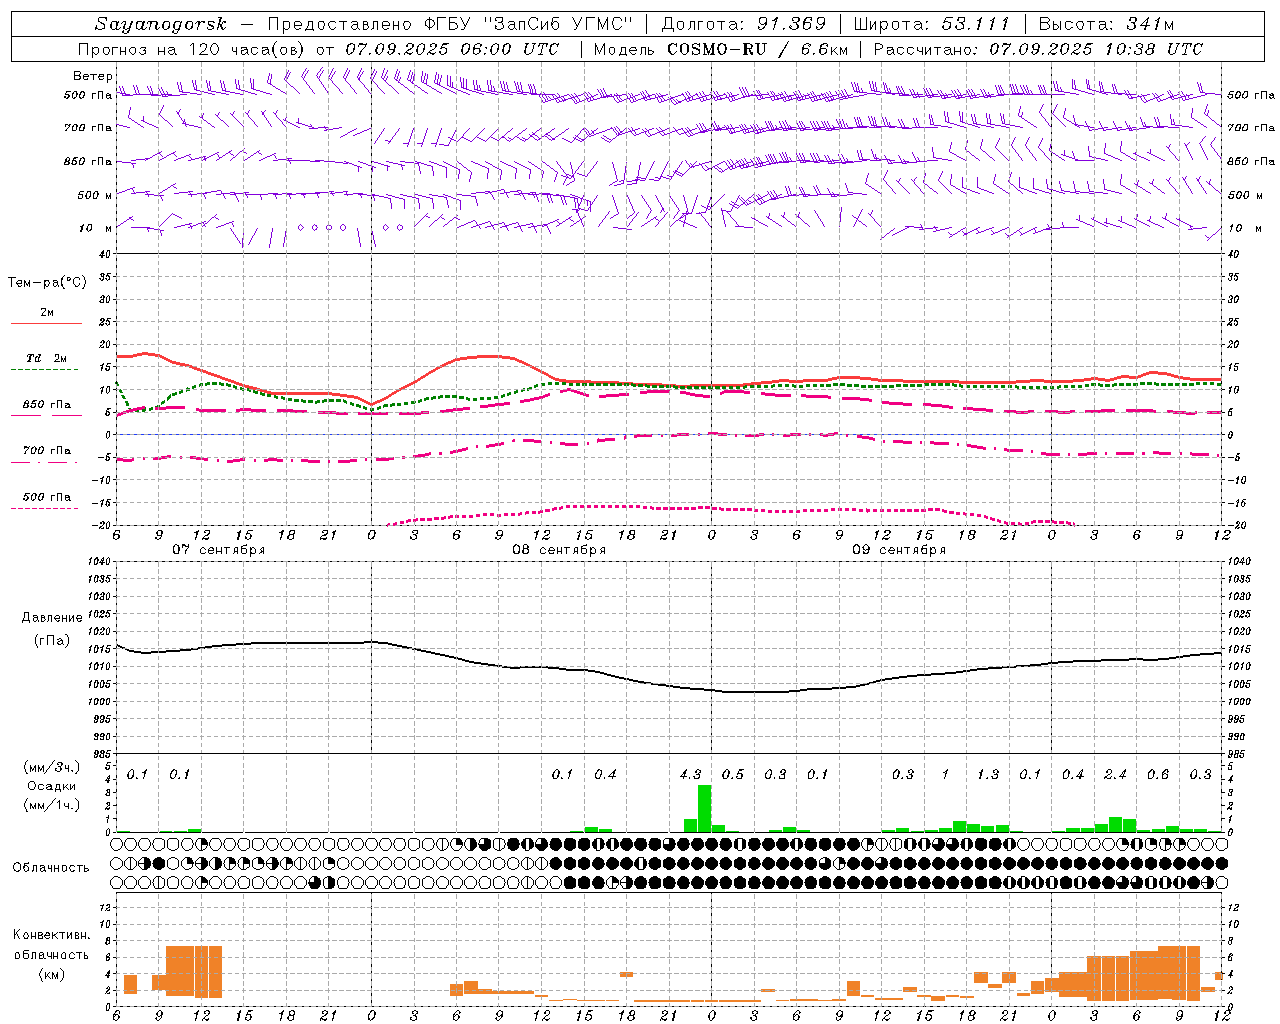Click the '(км)' convective height unit label
The height and width of the screenshot is (1024, 1280).
click(x=51, y=975)
